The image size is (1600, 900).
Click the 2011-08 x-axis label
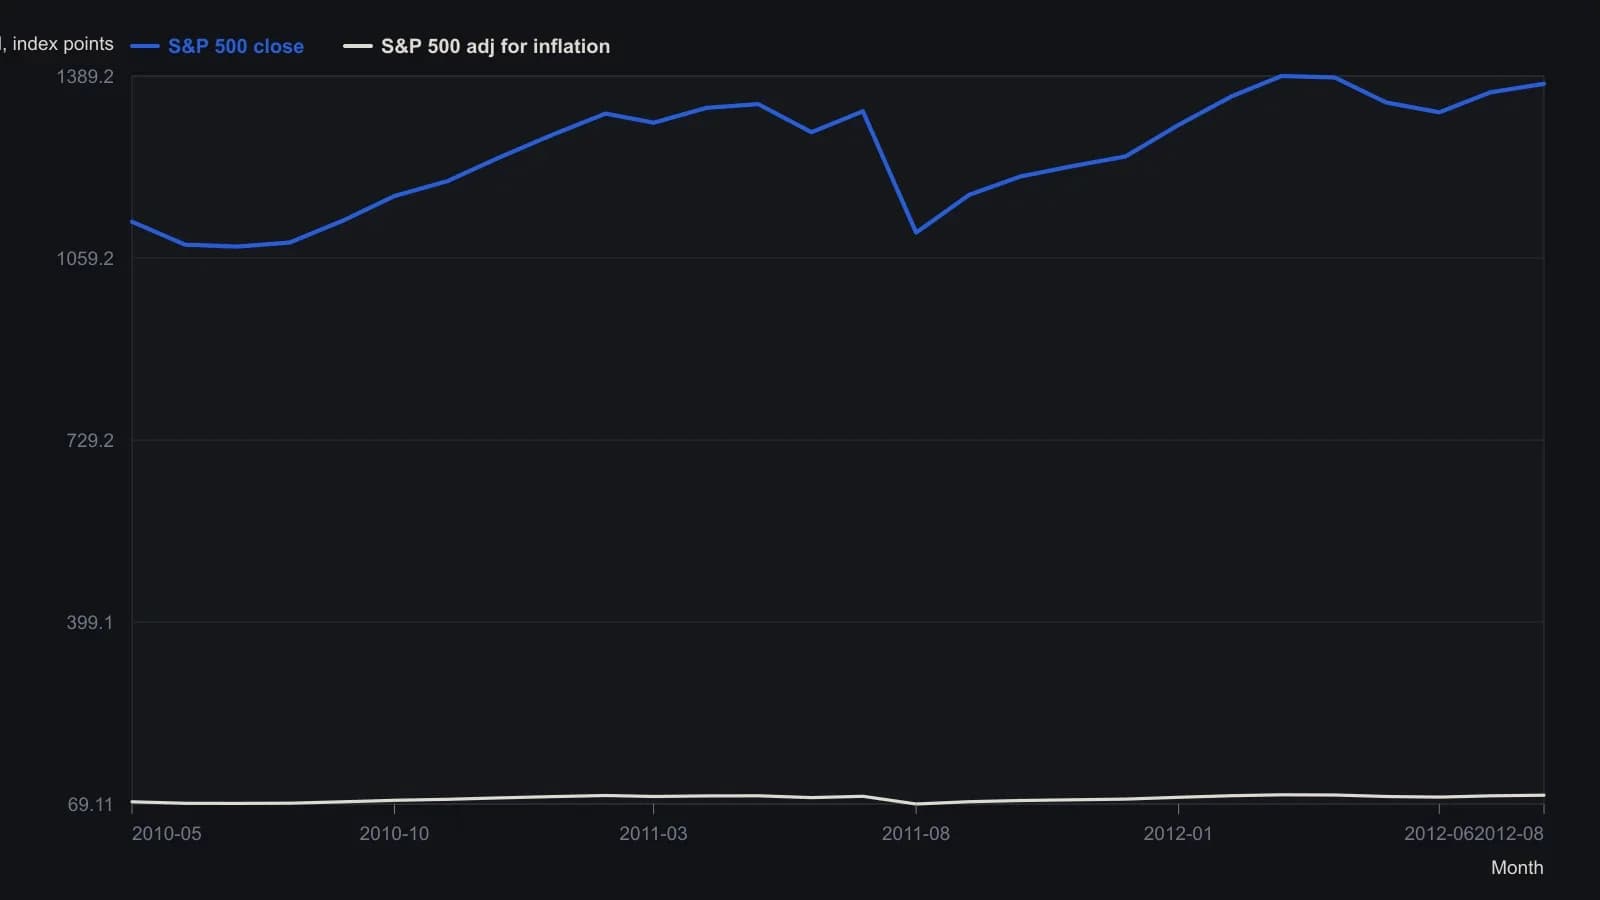(x=916, y=834)
